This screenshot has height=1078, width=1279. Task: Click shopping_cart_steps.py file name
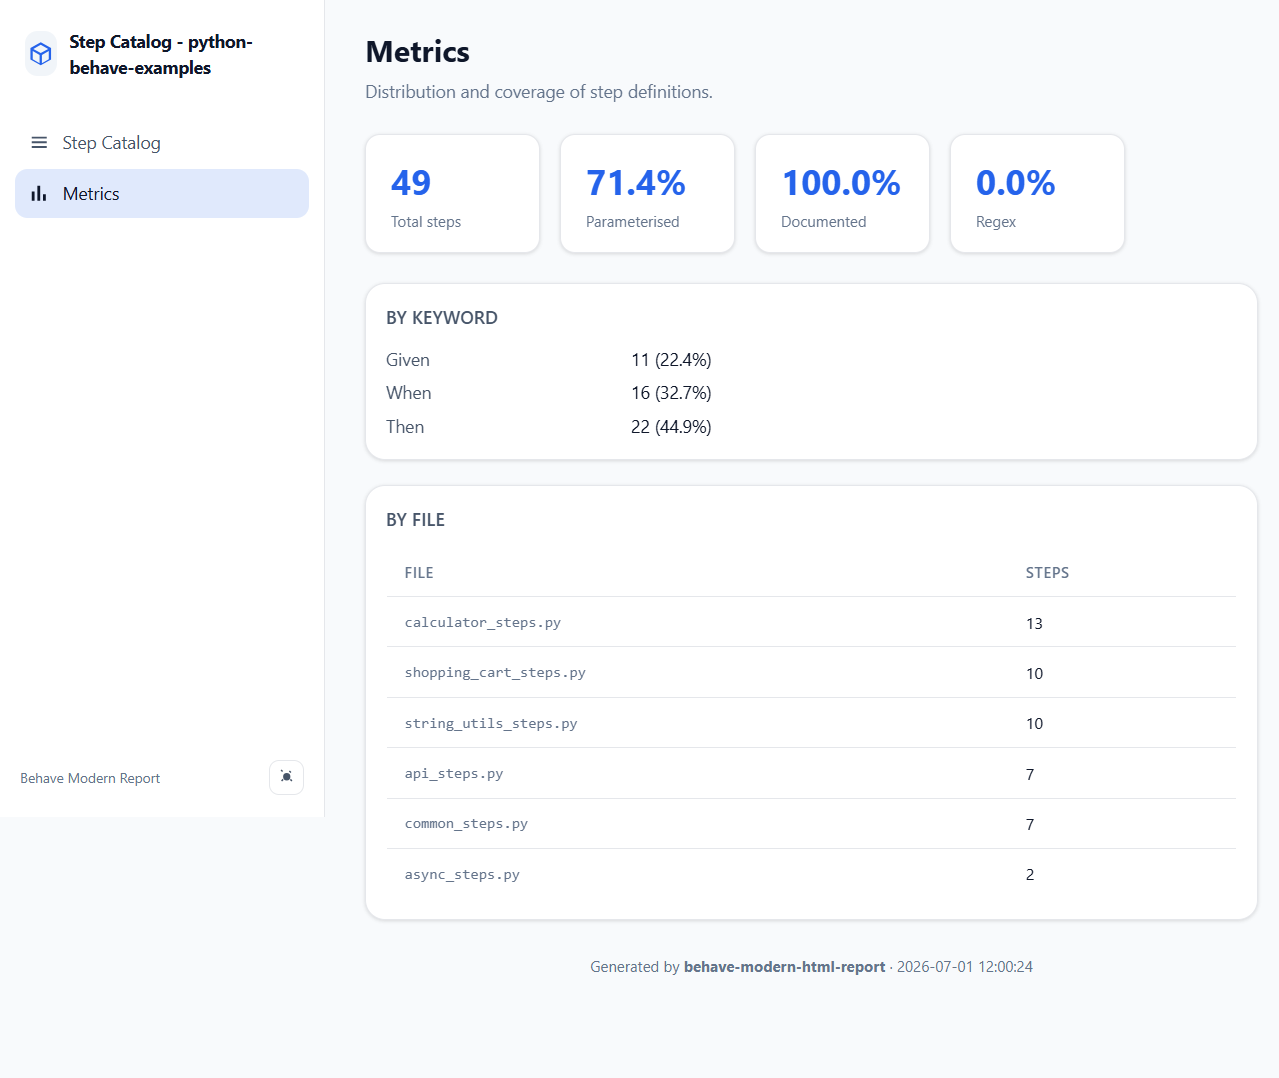pyautogui.click(x=495, y=673)
